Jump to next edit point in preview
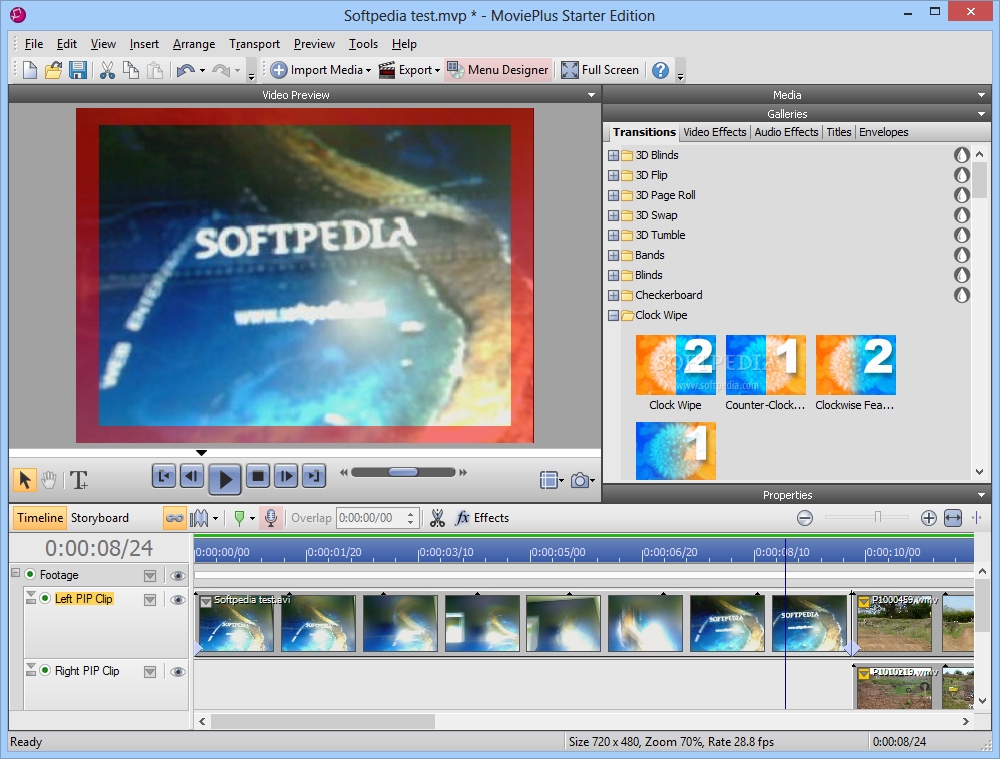Image resolution: width=1000 pixels, height=759 pixels. tap(314, 476)
